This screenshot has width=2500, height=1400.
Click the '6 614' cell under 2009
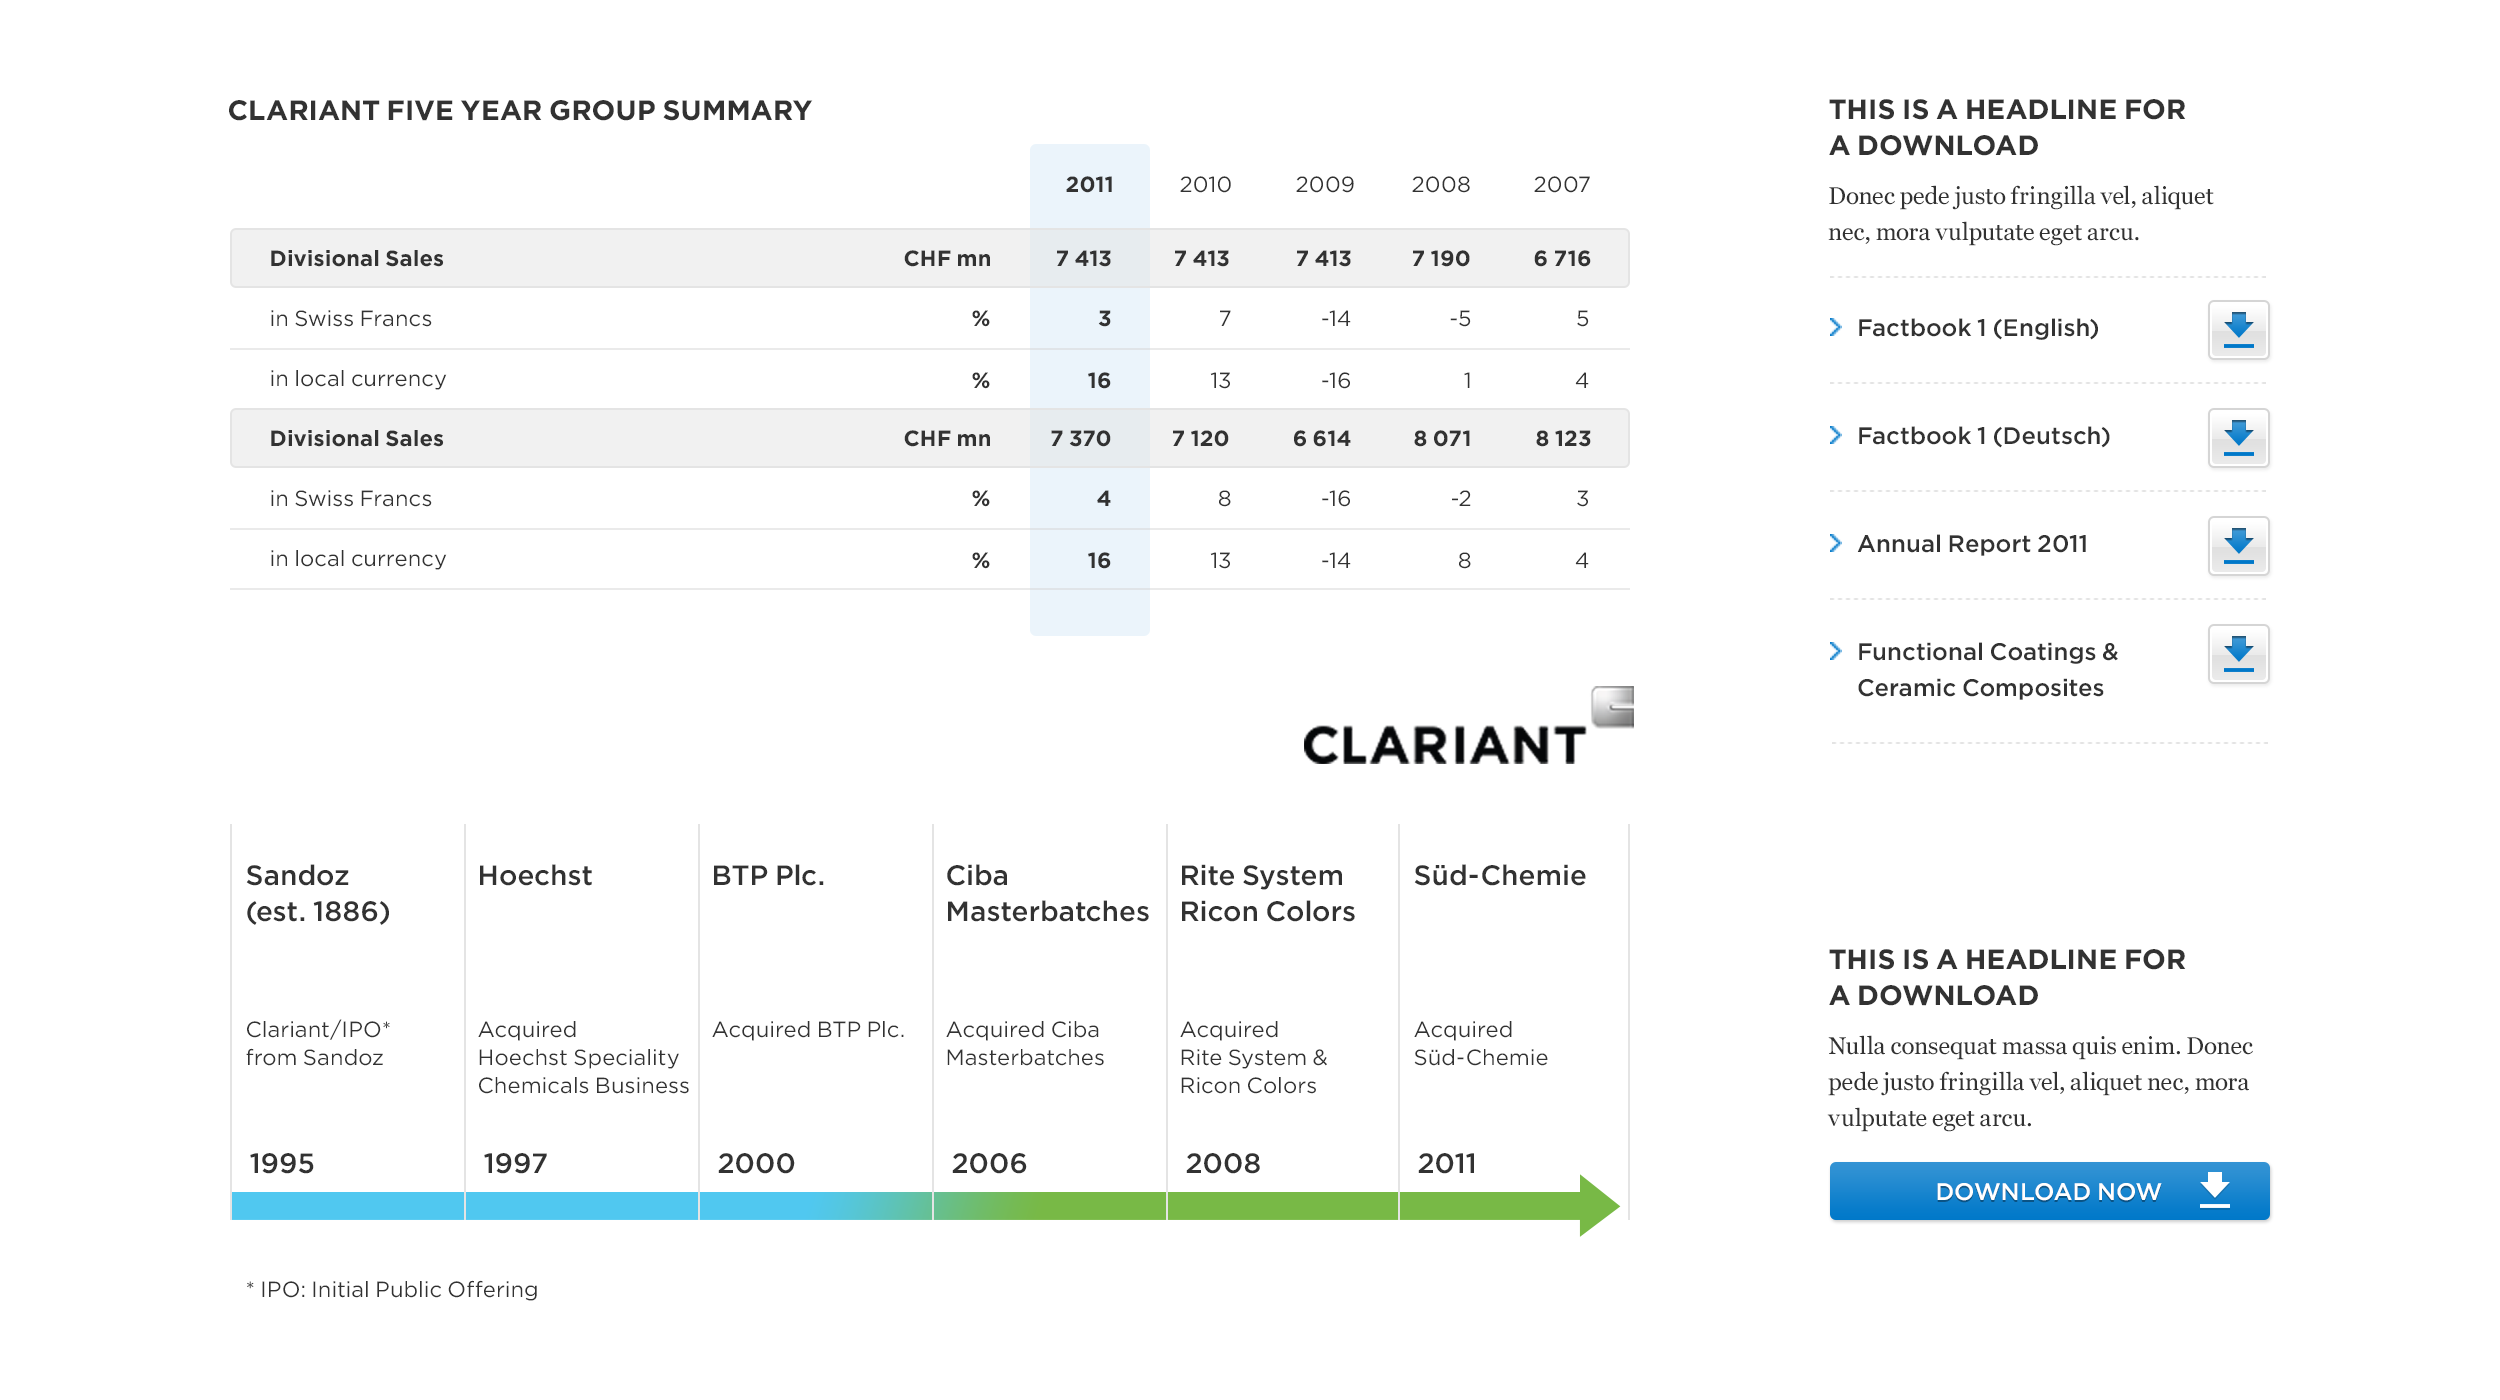pyautogui.click(x=1321, y=438)
